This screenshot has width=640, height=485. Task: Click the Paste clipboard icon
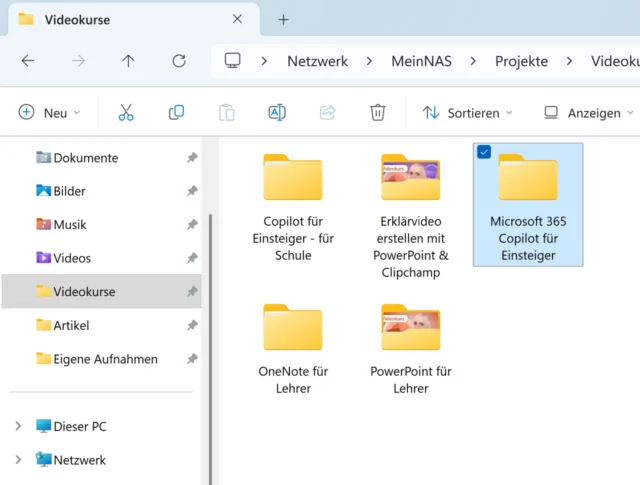[227, 113]
